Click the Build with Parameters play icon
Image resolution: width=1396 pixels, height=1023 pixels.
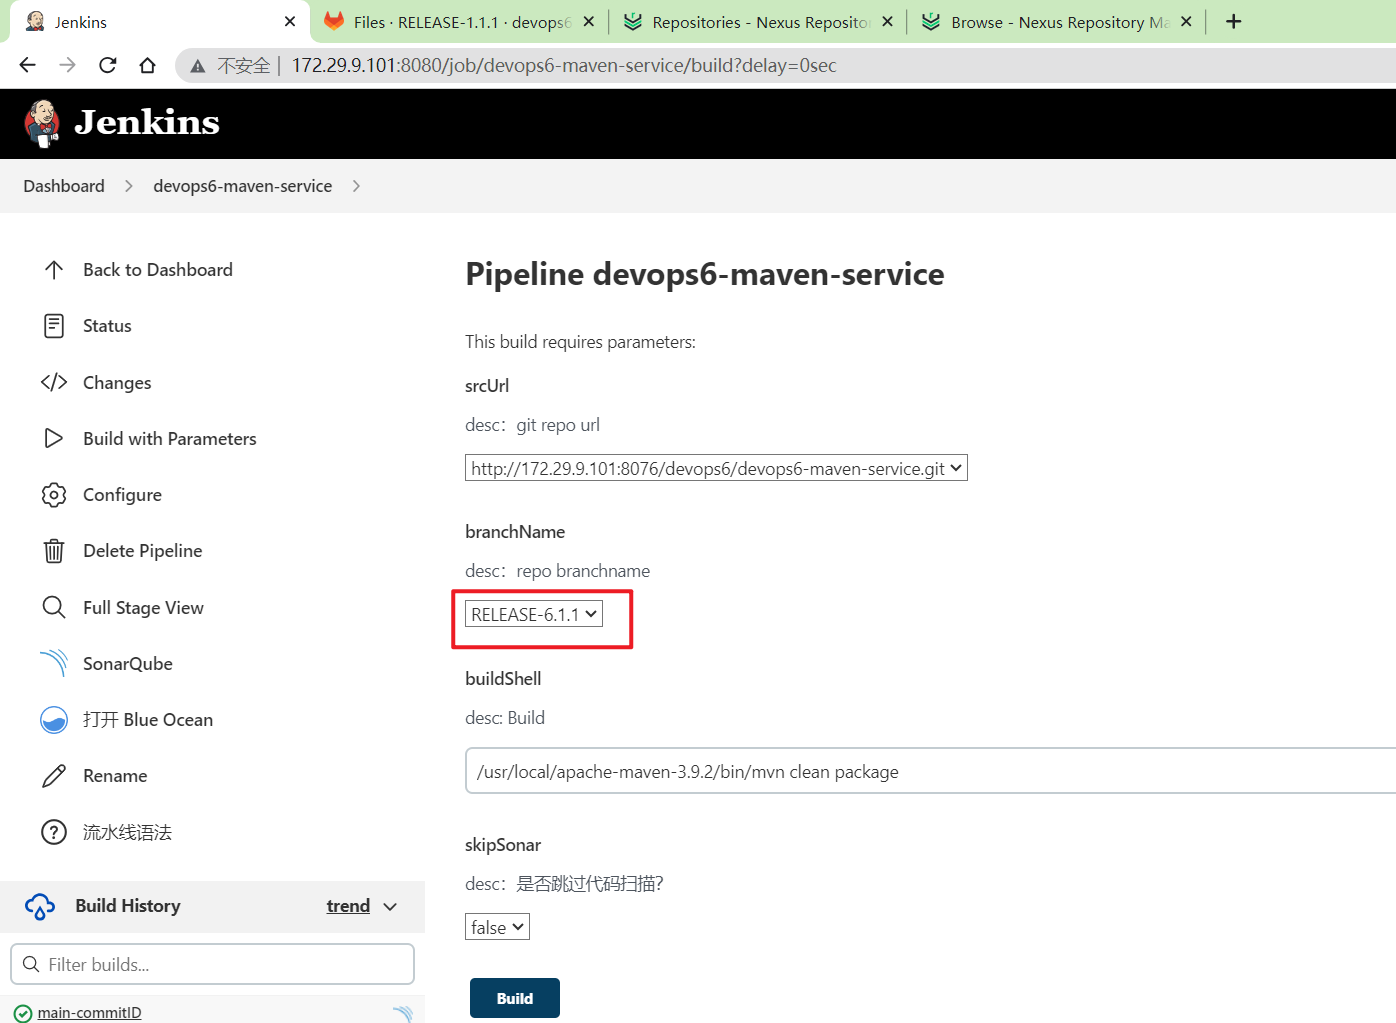[54, 438]
